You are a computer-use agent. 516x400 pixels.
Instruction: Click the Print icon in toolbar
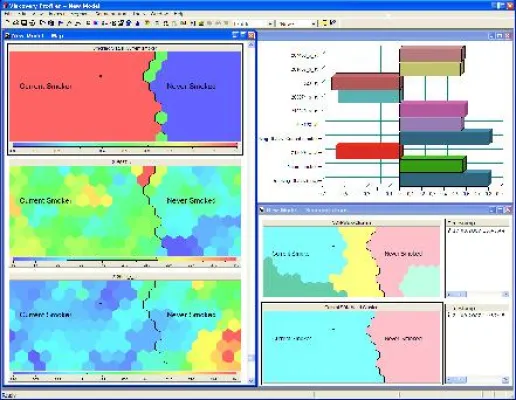[x=32, y=23]
